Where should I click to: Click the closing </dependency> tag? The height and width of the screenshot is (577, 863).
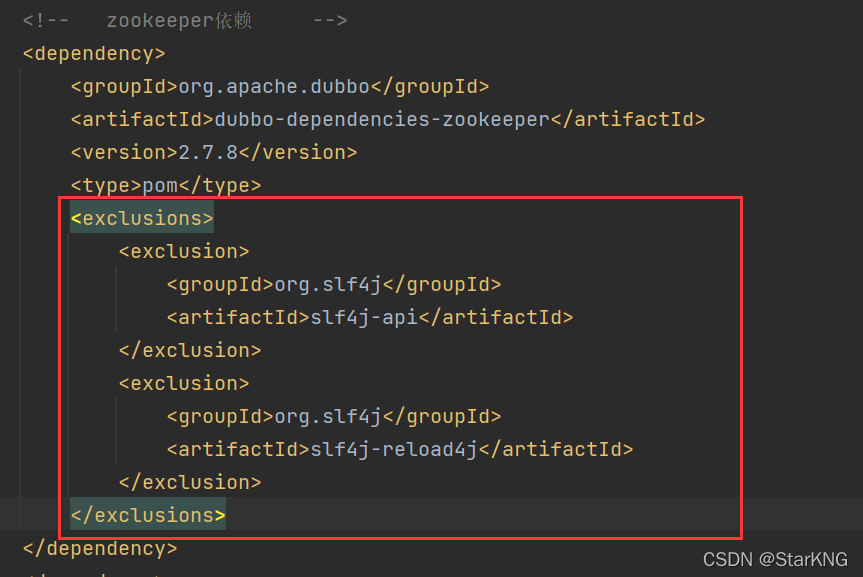click(x=100, y=548)
